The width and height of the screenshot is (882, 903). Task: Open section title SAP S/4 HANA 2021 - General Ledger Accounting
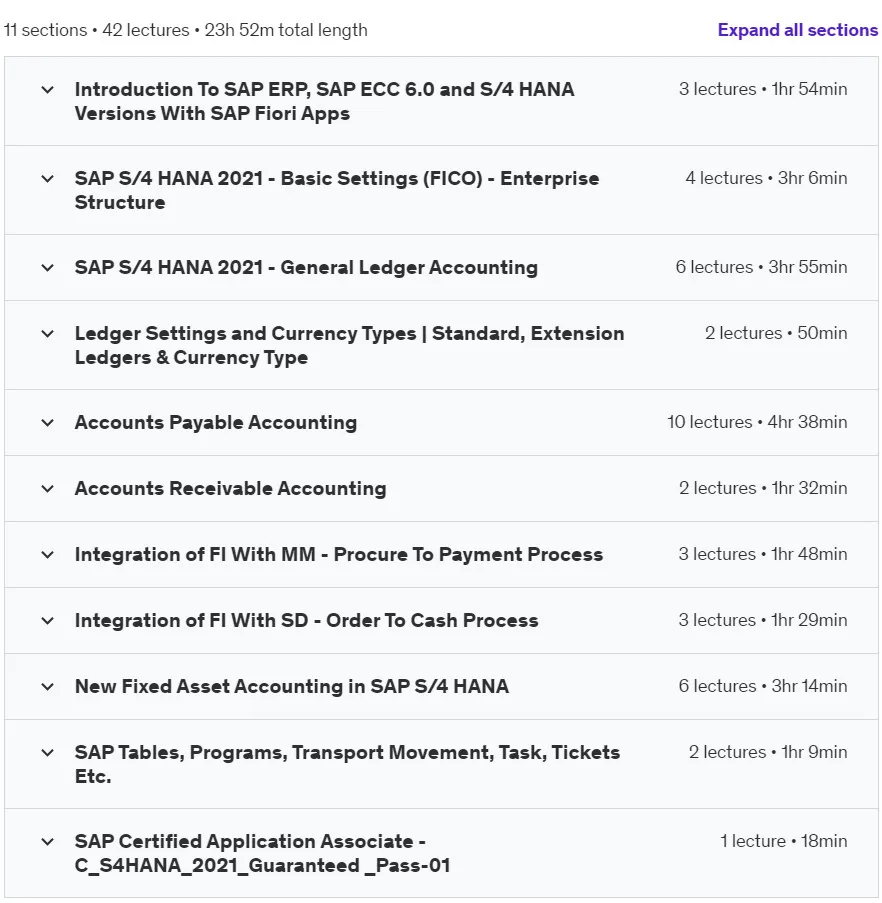[x=306, y=267]
